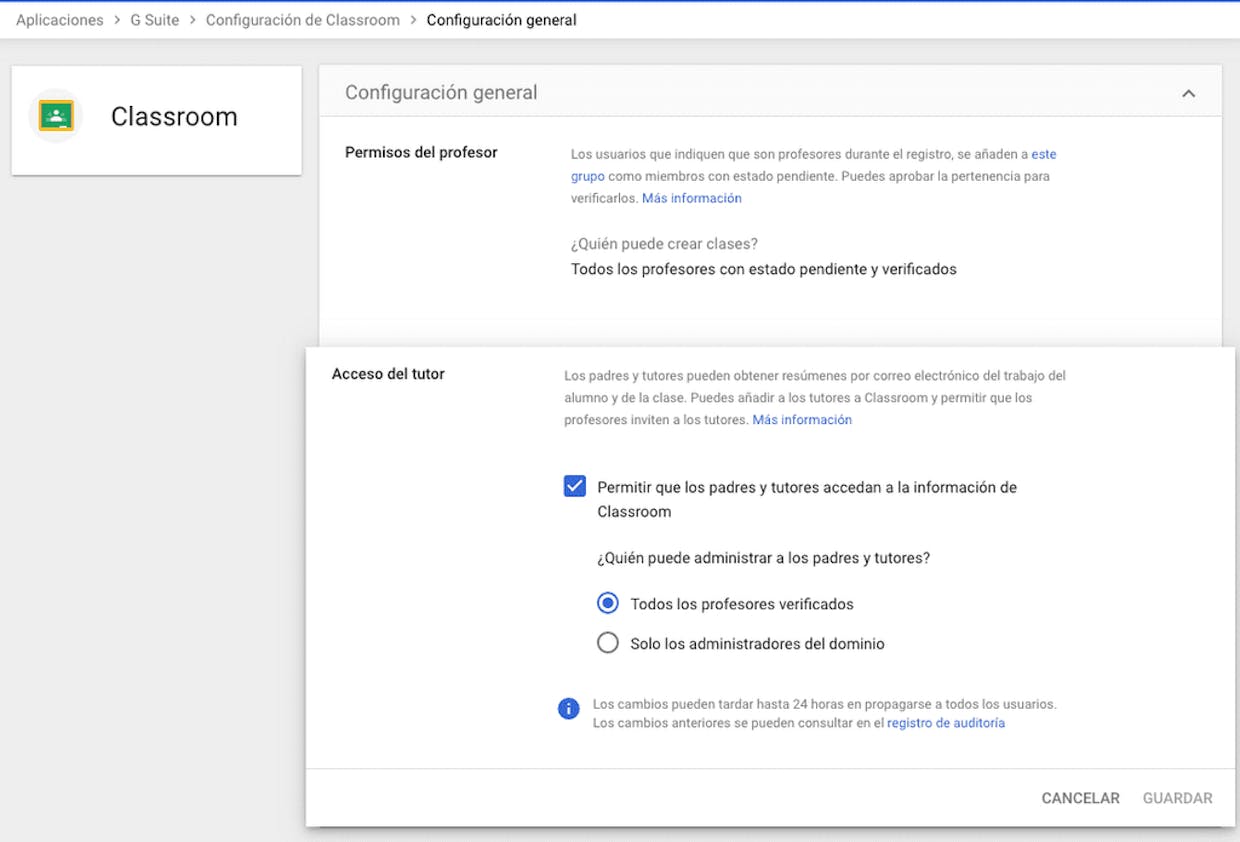
Task: Click the GUARDAR button
Action: (x=1177, y=798)
